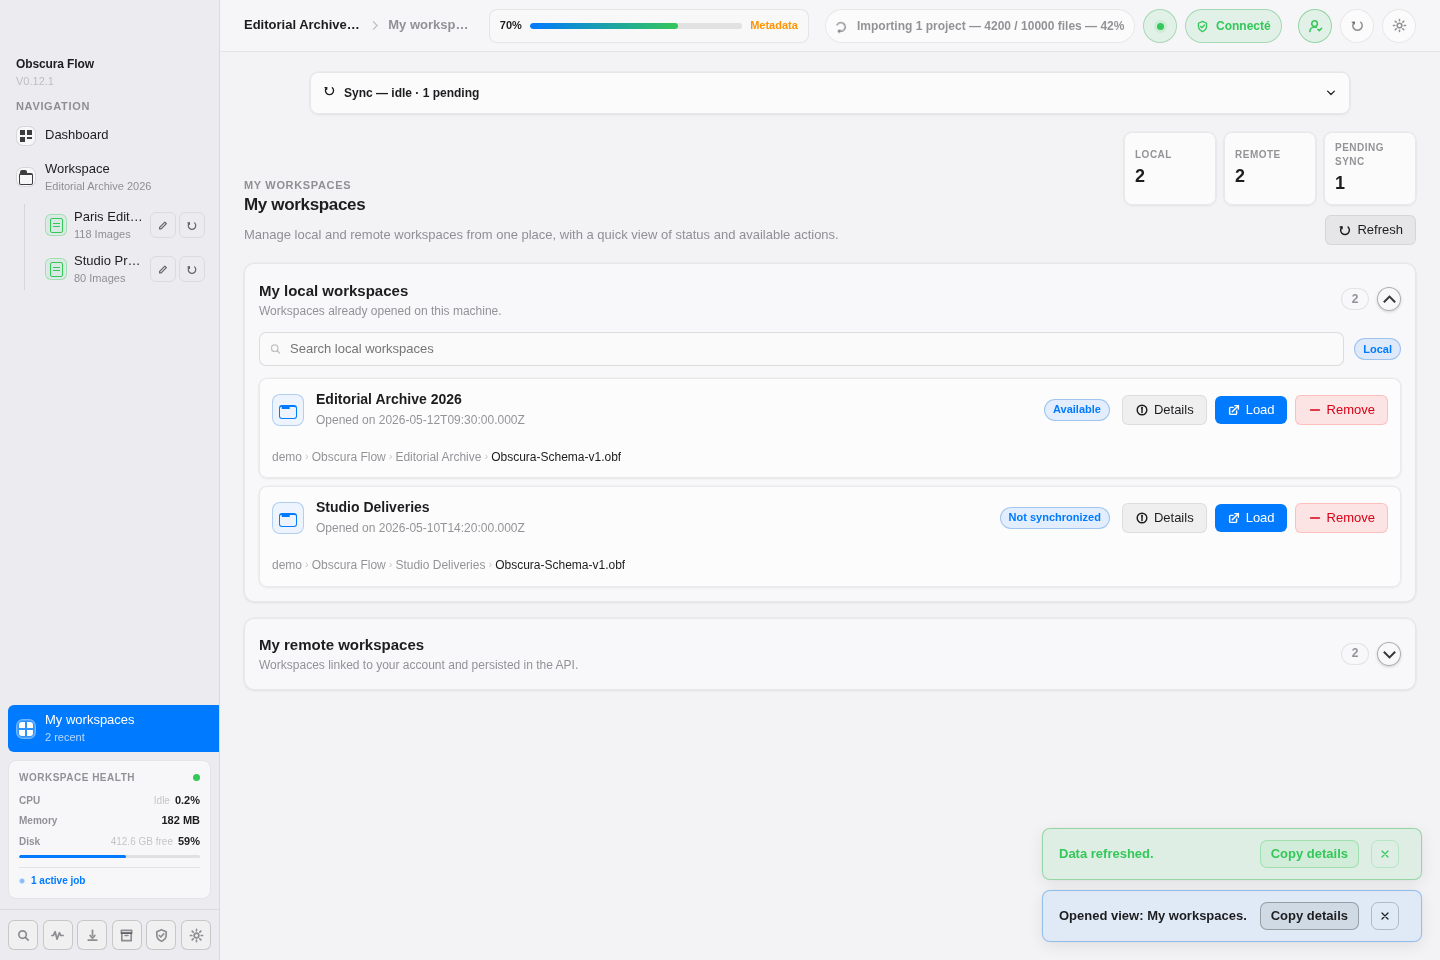Collapse My local workspaces section
Screen dimensions: 1440x960
coord(1389,299)
